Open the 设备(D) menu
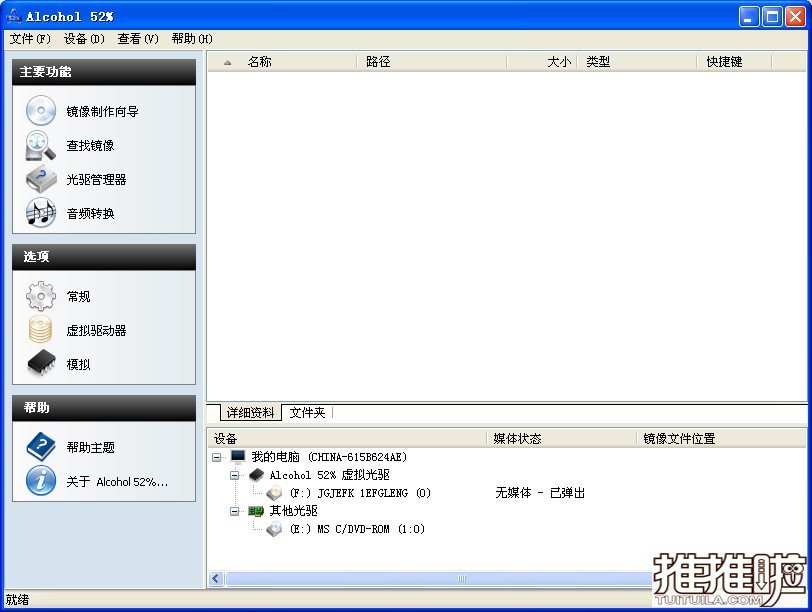Screen dimensions: 812x612 (x=84, y=39)
